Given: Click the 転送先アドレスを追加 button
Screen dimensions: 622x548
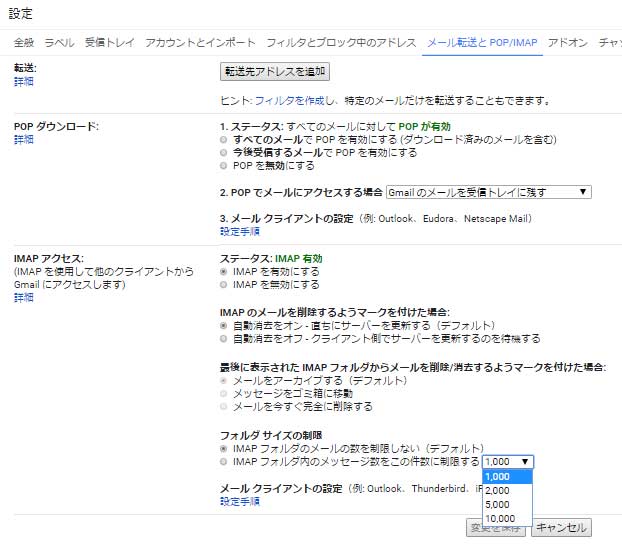Looking at the screenshot, I should (275, 72).
